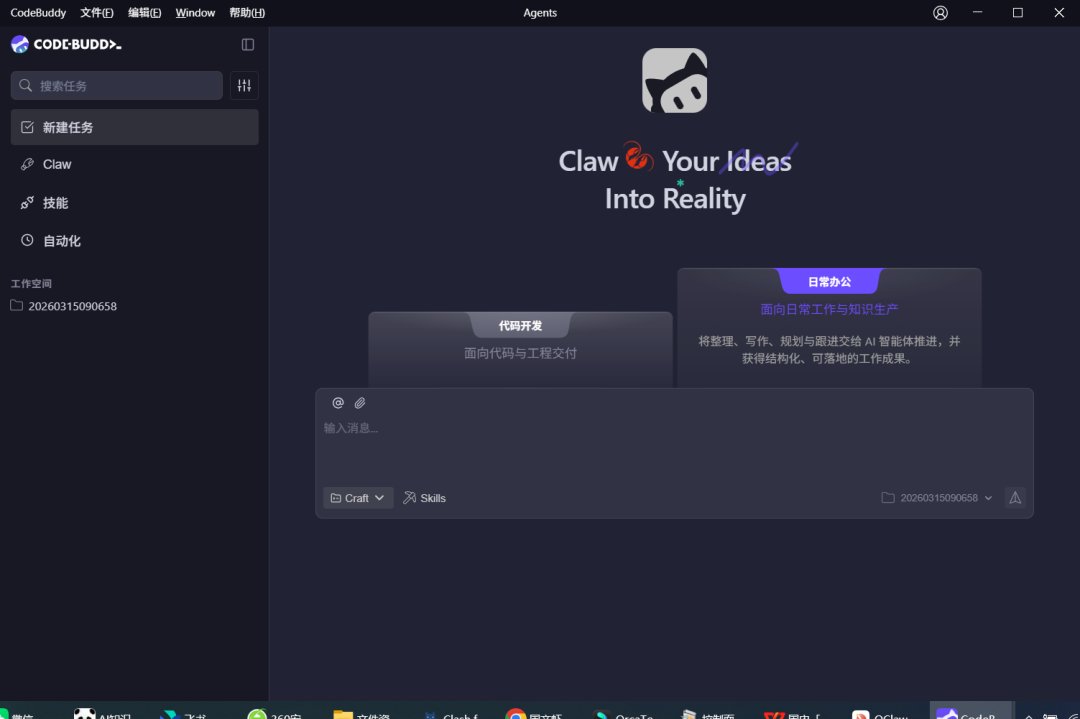
Task: Switch to the 代码开发 tab
Action: 521,326
